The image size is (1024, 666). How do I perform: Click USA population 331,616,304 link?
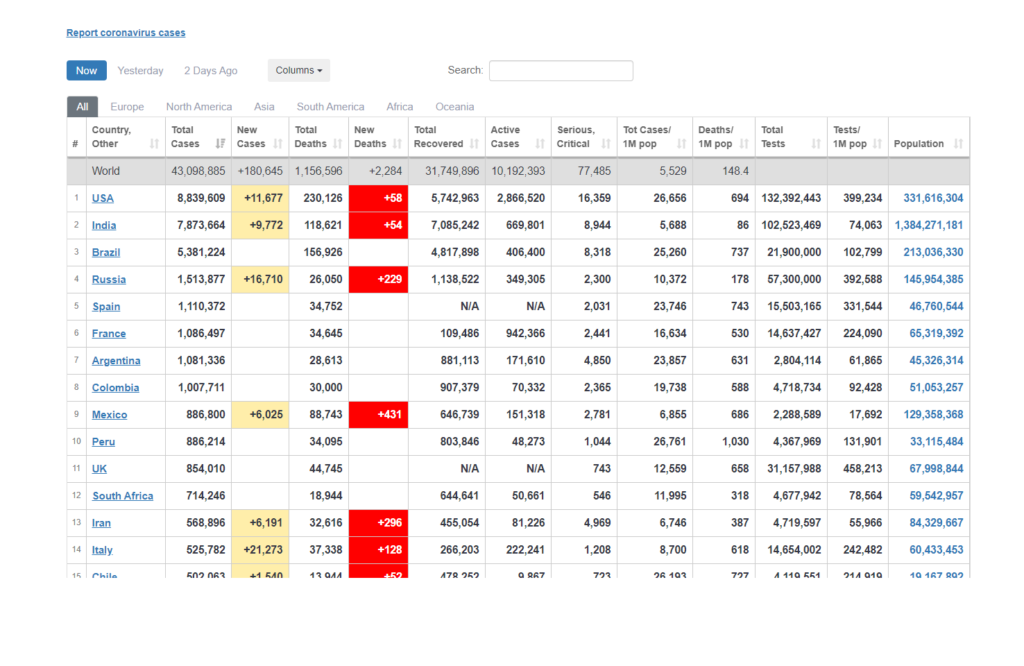point(933,198)
